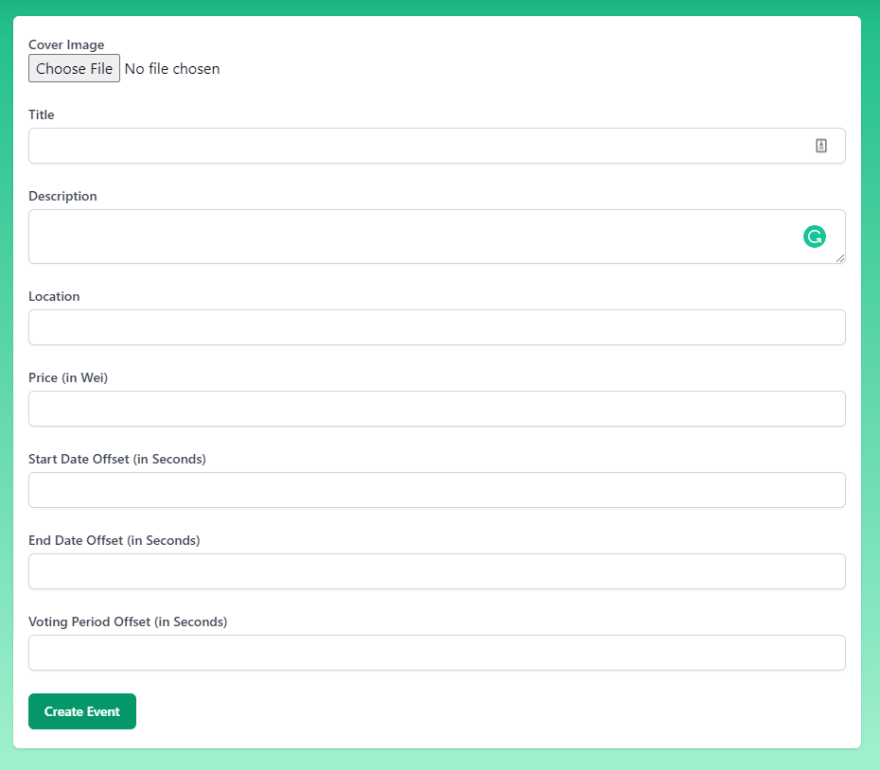Click 'Start Date Offset (in Seconds)' label
The image size is (880, 770).
[117, 459]
